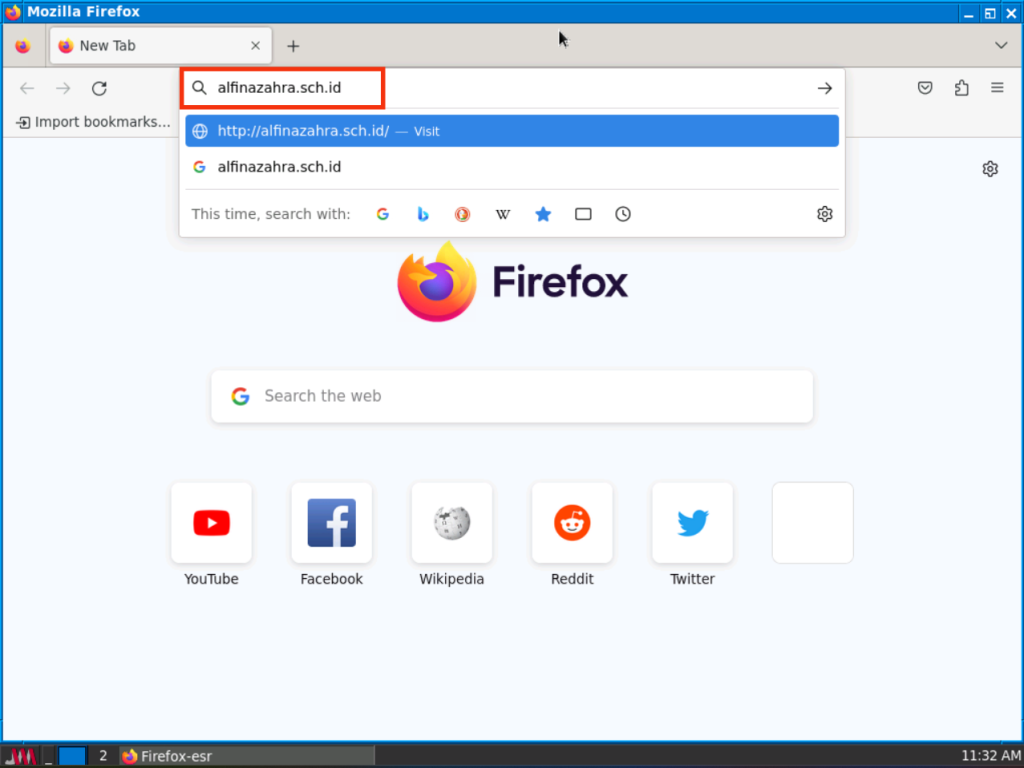The width and height of the screenshot is (1024, 768).
Task: Open Firefox application hamburger menu
Action: [x=997, y=88]
